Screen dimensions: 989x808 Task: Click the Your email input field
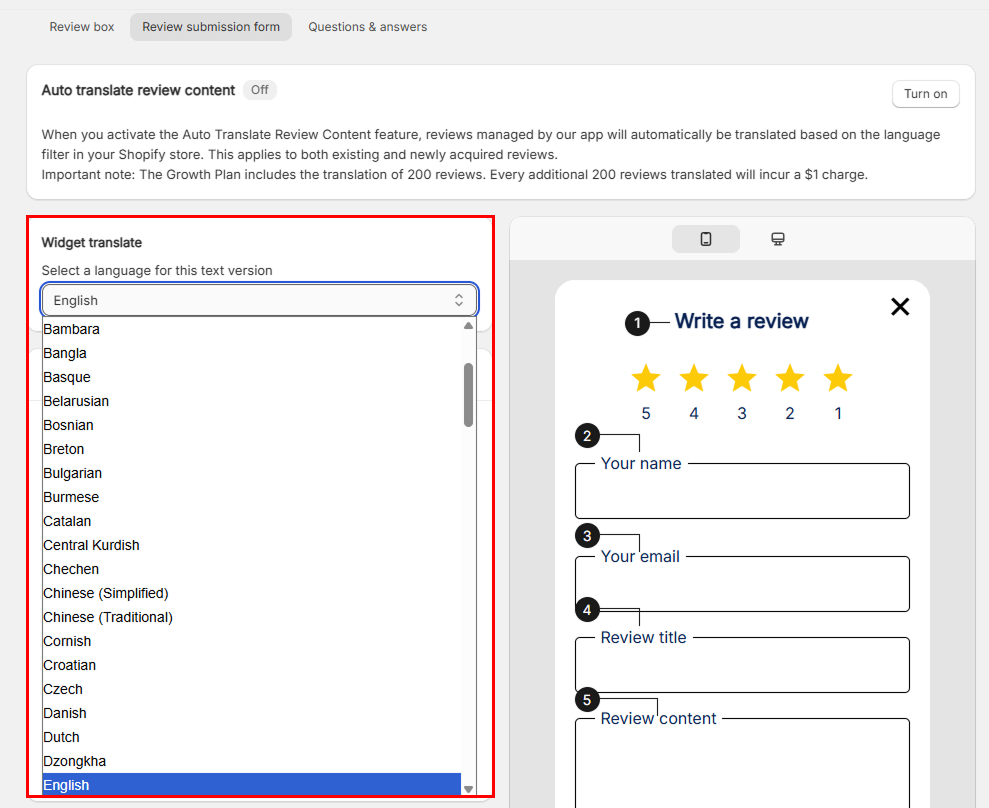pyautogui.click(x=742, y=584)
